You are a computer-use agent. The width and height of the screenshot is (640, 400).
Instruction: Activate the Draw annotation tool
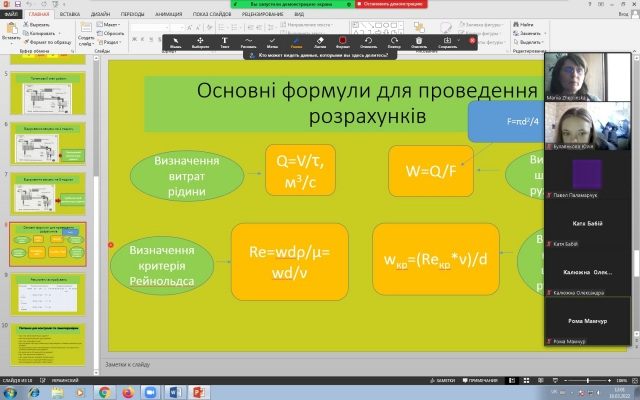tap(248, 41)
